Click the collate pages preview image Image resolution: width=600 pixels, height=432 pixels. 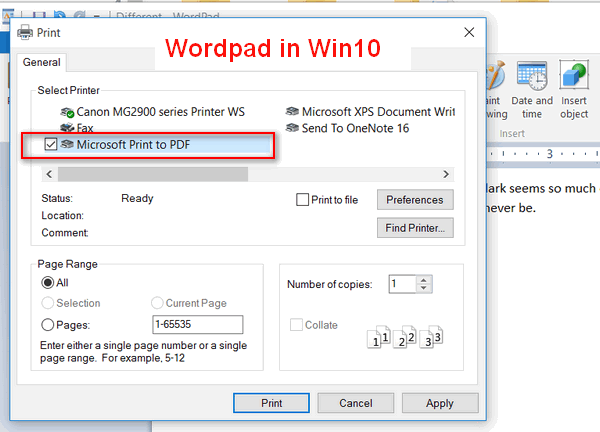click(405, 337)
